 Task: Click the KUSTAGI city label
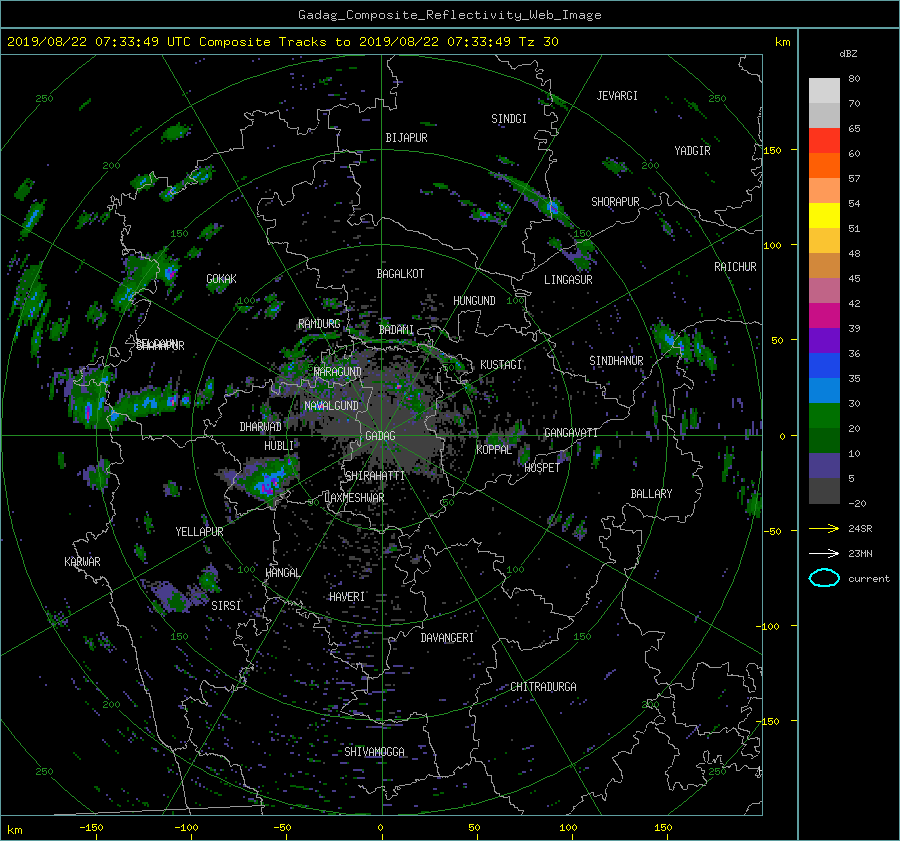point(501,365)
